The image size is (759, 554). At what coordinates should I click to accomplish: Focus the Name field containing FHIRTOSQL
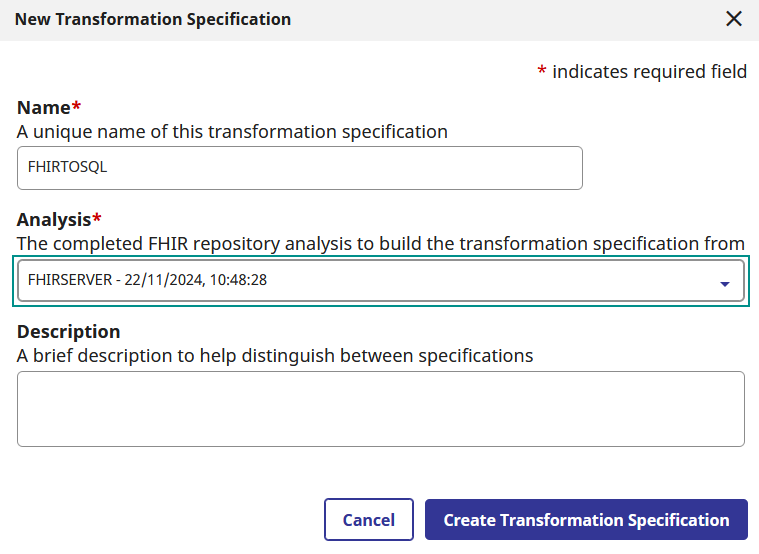[x=299, y=168]
